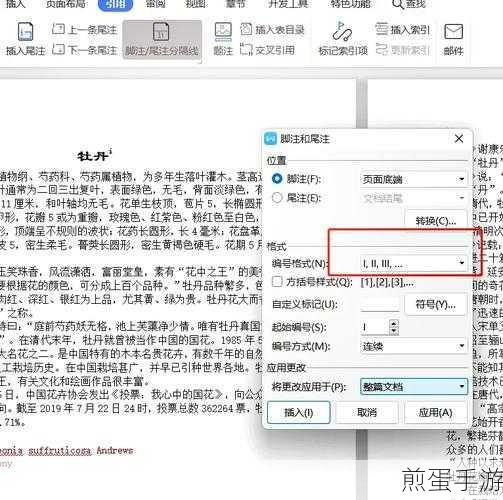The width and height of the screenshot is (503, 500).
Task: Open numbering mode dropdown (连续)
Action: (x=413, y=346)
